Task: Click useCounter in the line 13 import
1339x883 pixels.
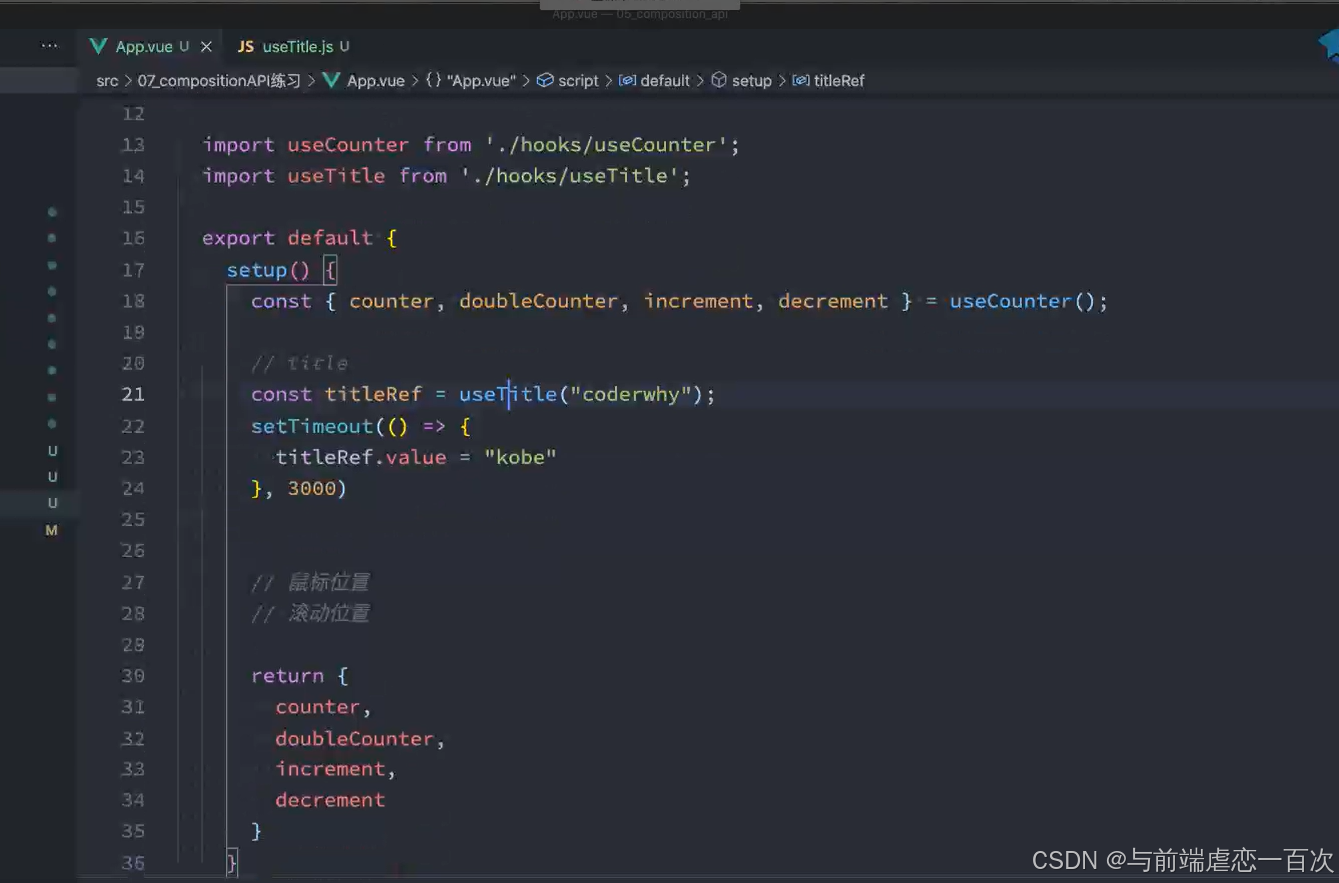Action: [x=348, y=145]
